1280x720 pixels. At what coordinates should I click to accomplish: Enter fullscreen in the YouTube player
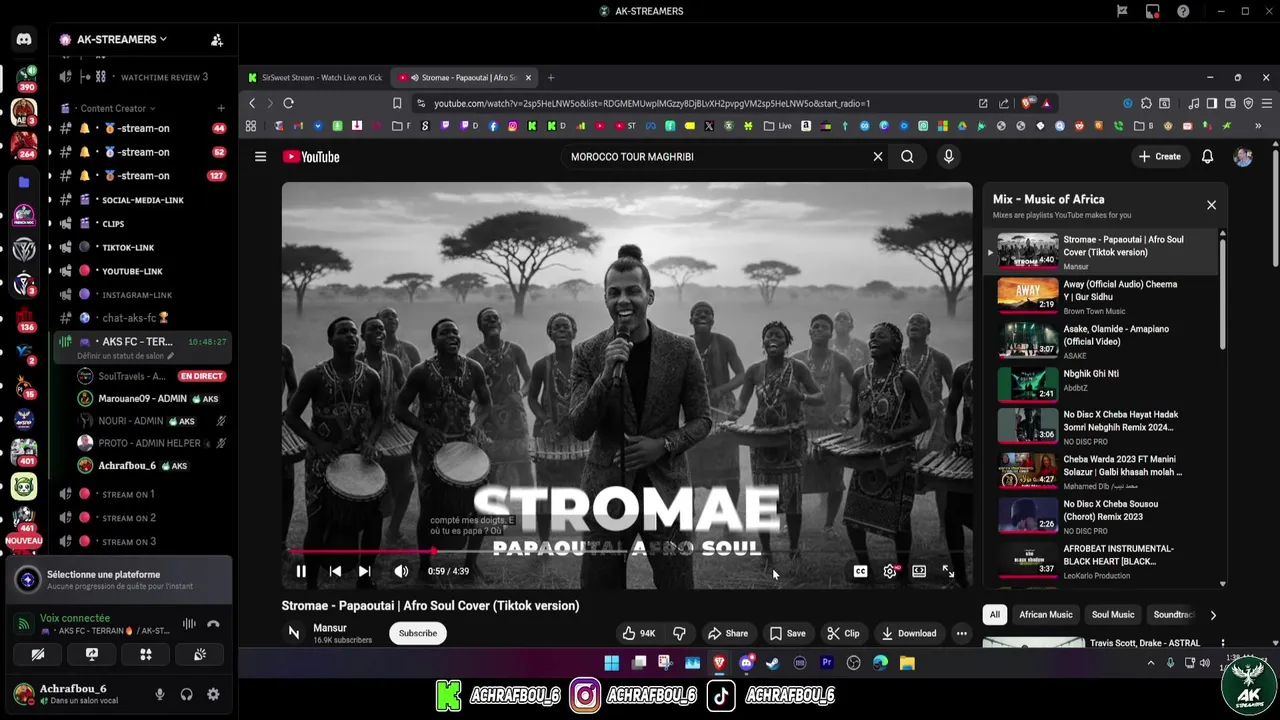(x=948, y=571)
